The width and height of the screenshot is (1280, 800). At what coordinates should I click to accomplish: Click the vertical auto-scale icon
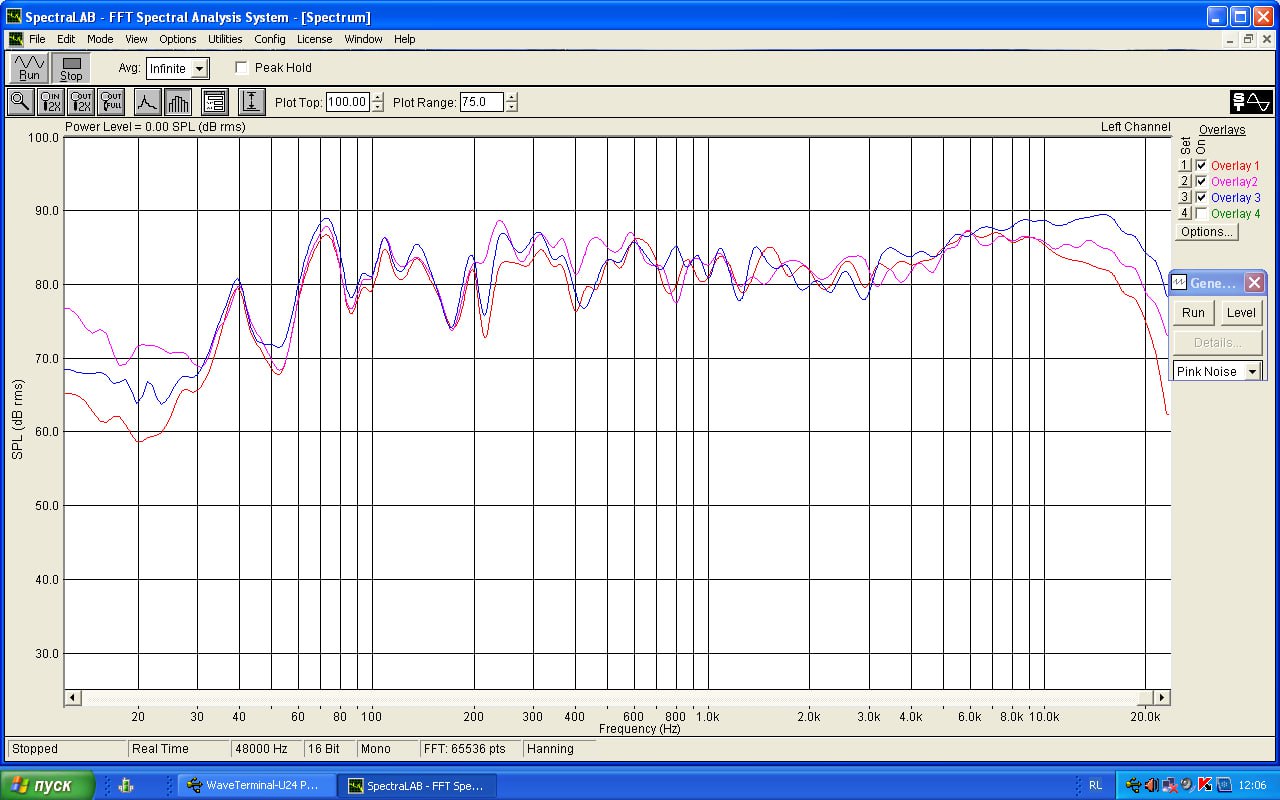coord(251,101)
